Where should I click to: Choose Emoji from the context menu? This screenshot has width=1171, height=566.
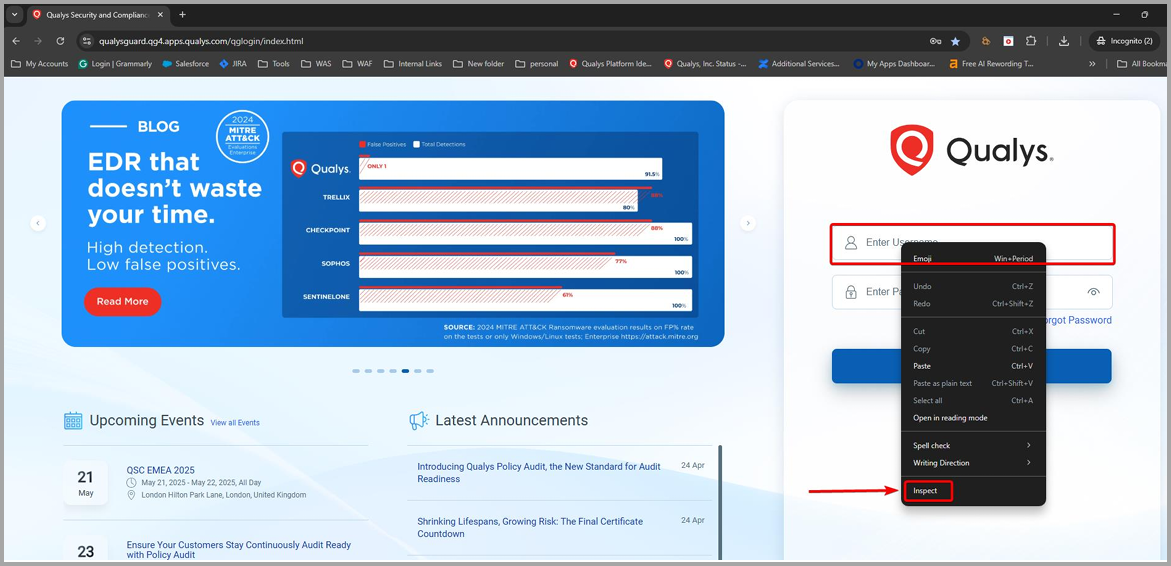tap(973, 258)
